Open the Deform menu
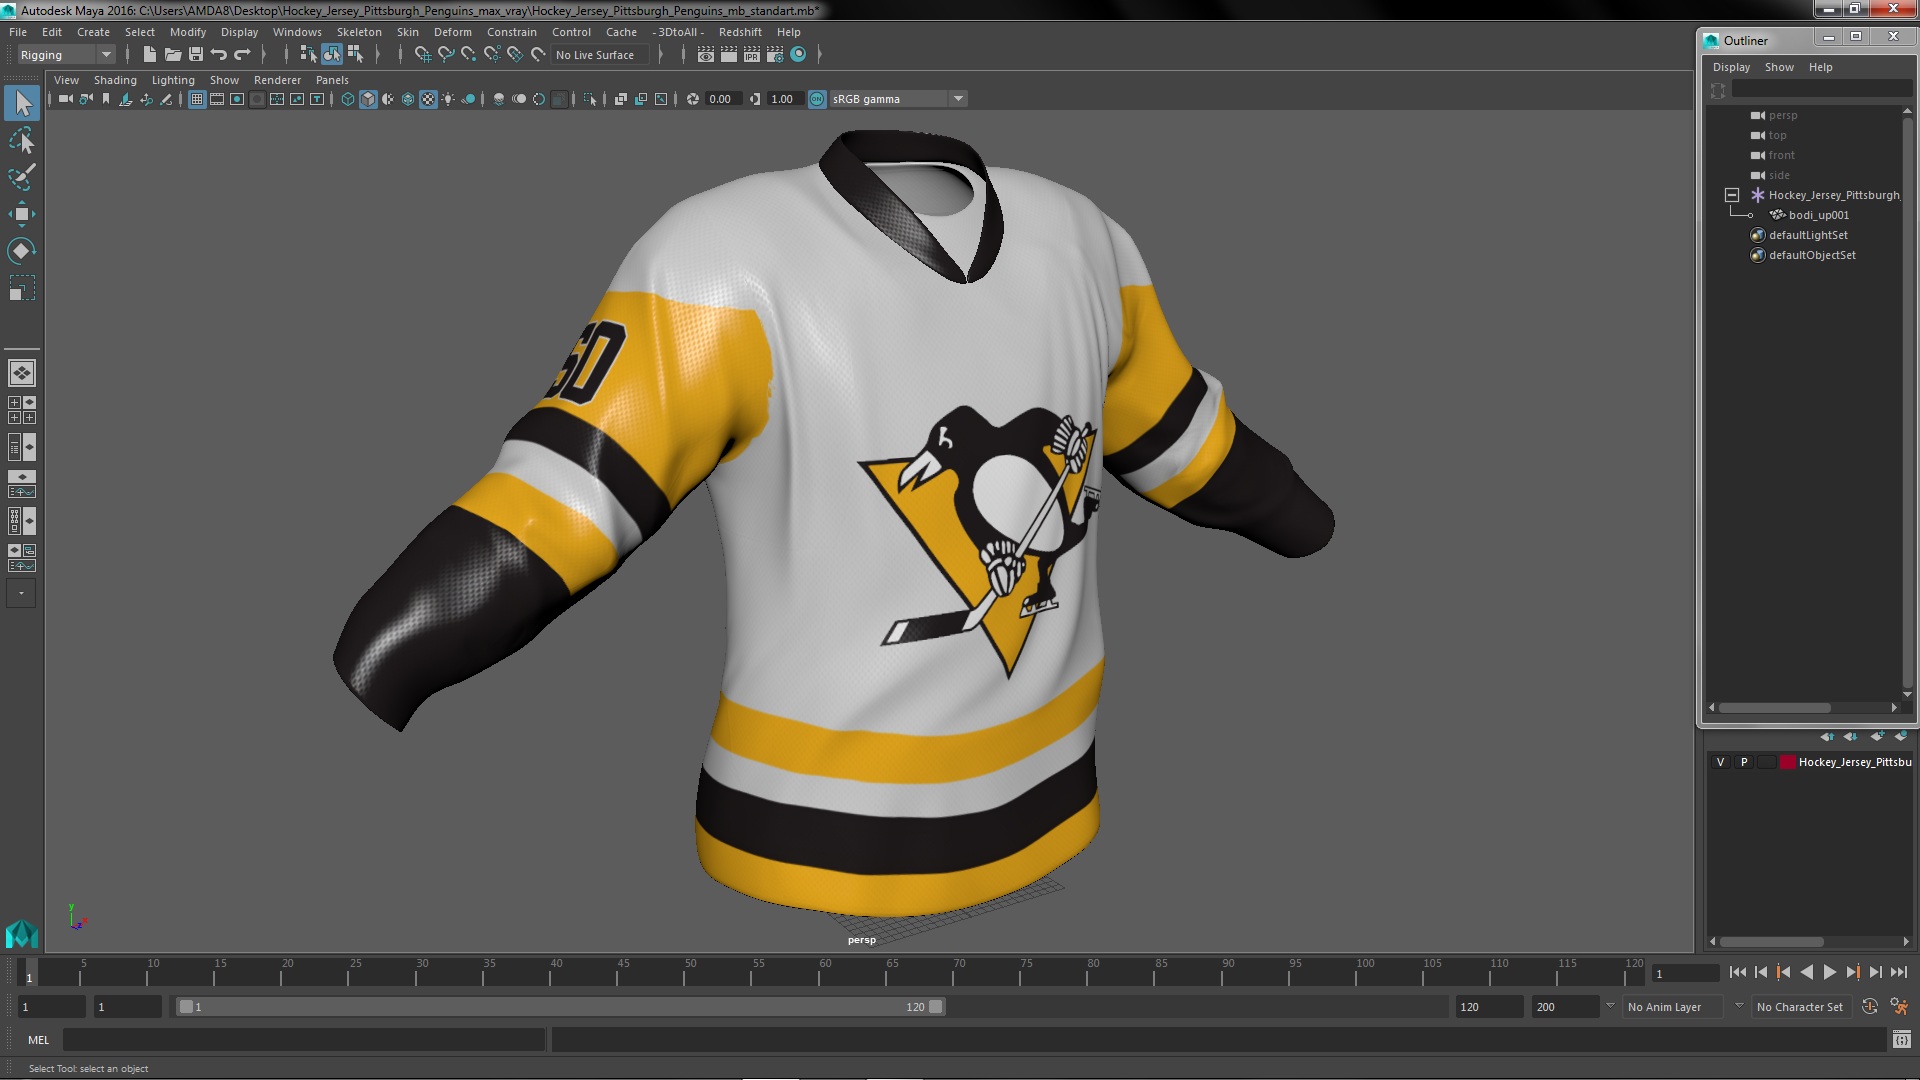The height and width of the screenshot is (1080, 1920). (452, 32)
